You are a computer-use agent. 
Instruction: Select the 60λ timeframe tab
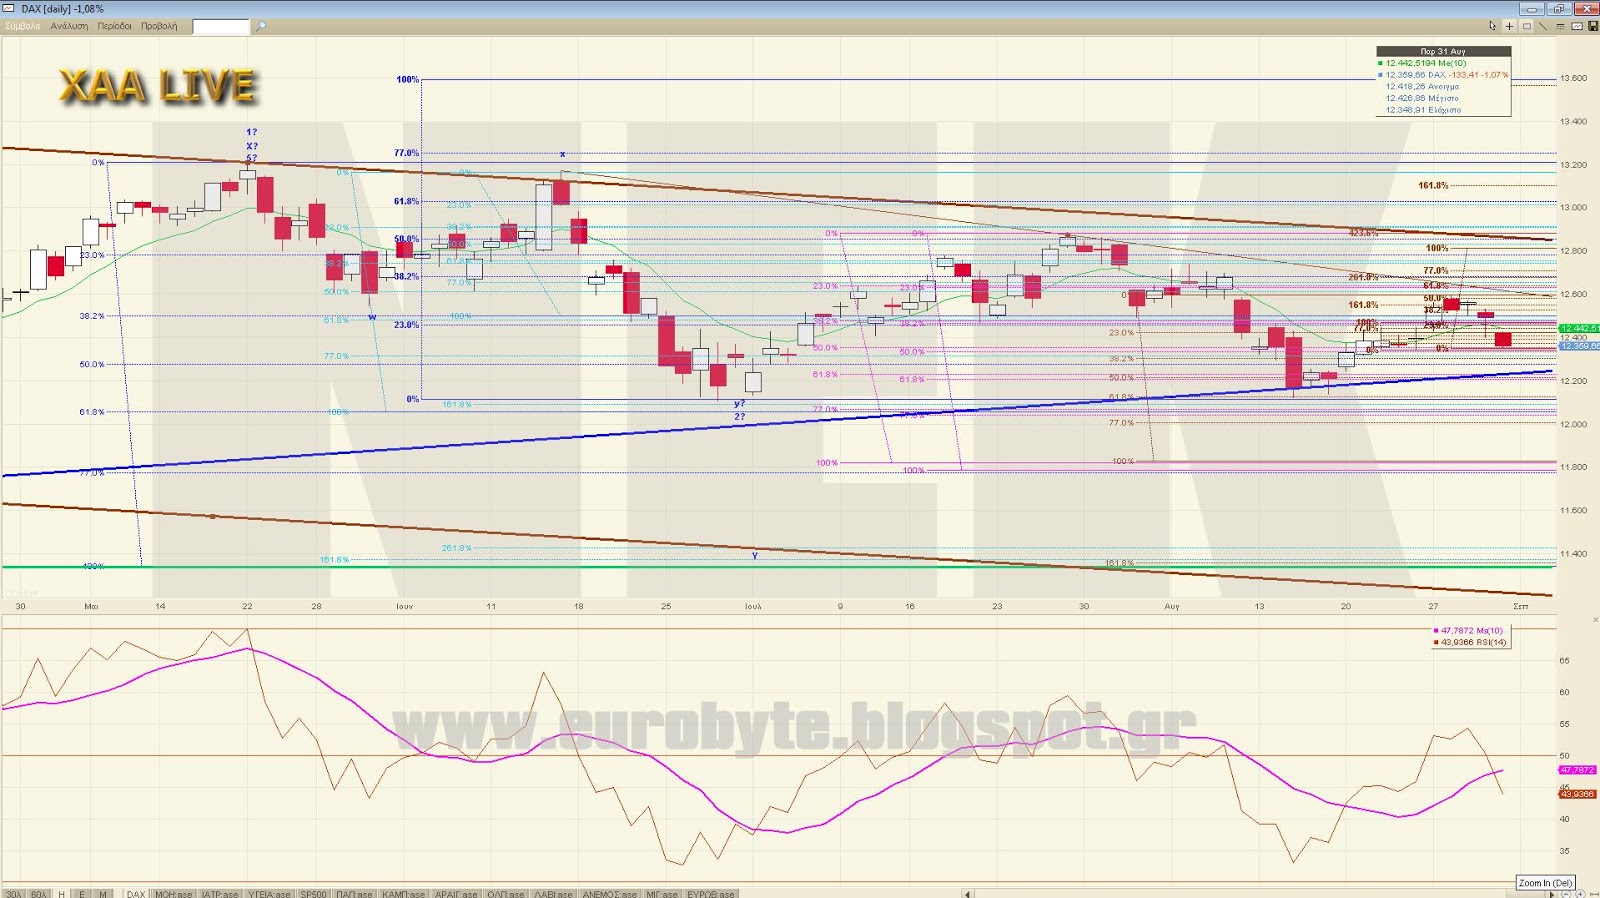38,893
